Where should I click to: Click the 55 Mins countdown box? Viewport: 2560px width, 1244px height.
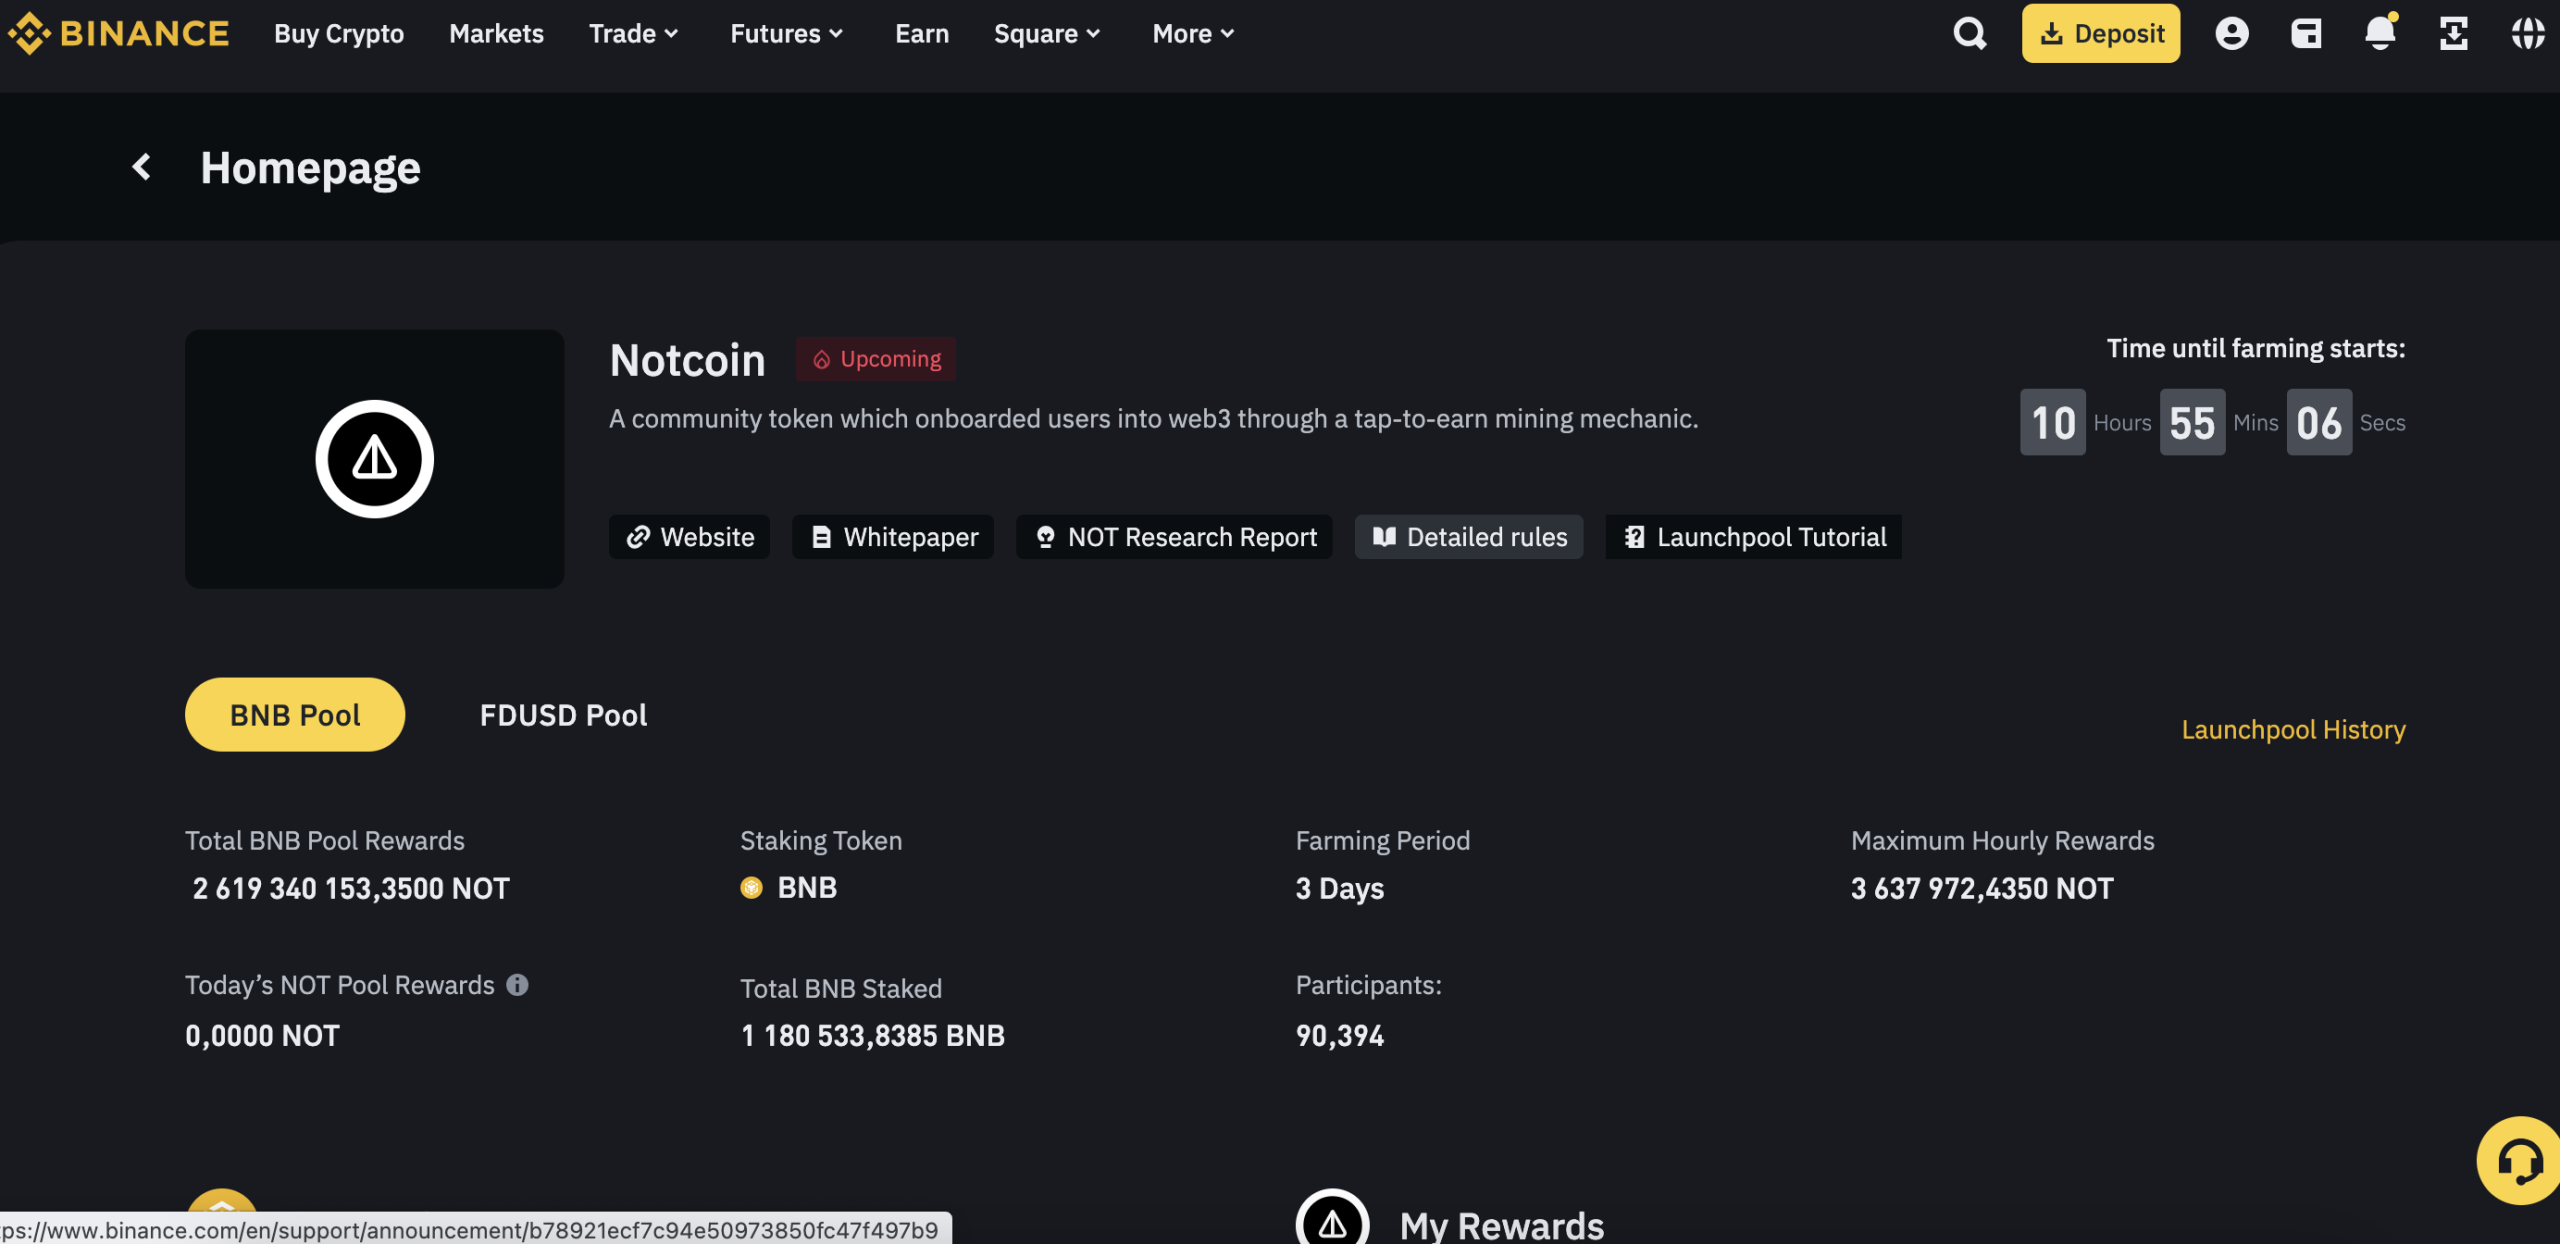(2192, 422)
